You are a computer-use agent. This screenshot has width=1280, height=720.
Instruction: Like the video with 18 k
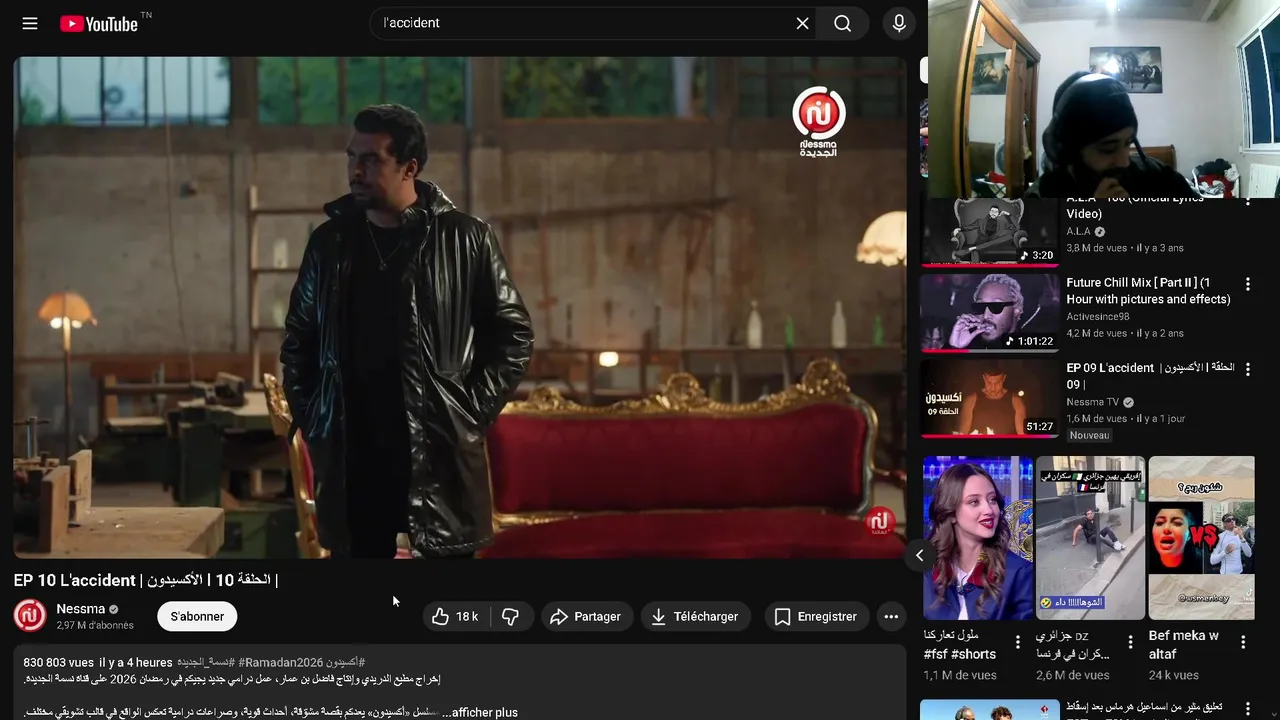tap(456, 616)
